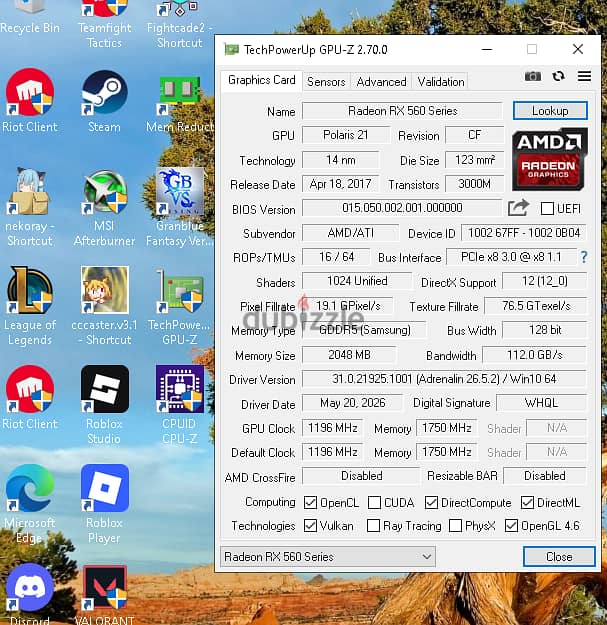
Task: Click the AMD Radeon Graphics logo
Action: [x=550, y=159]
